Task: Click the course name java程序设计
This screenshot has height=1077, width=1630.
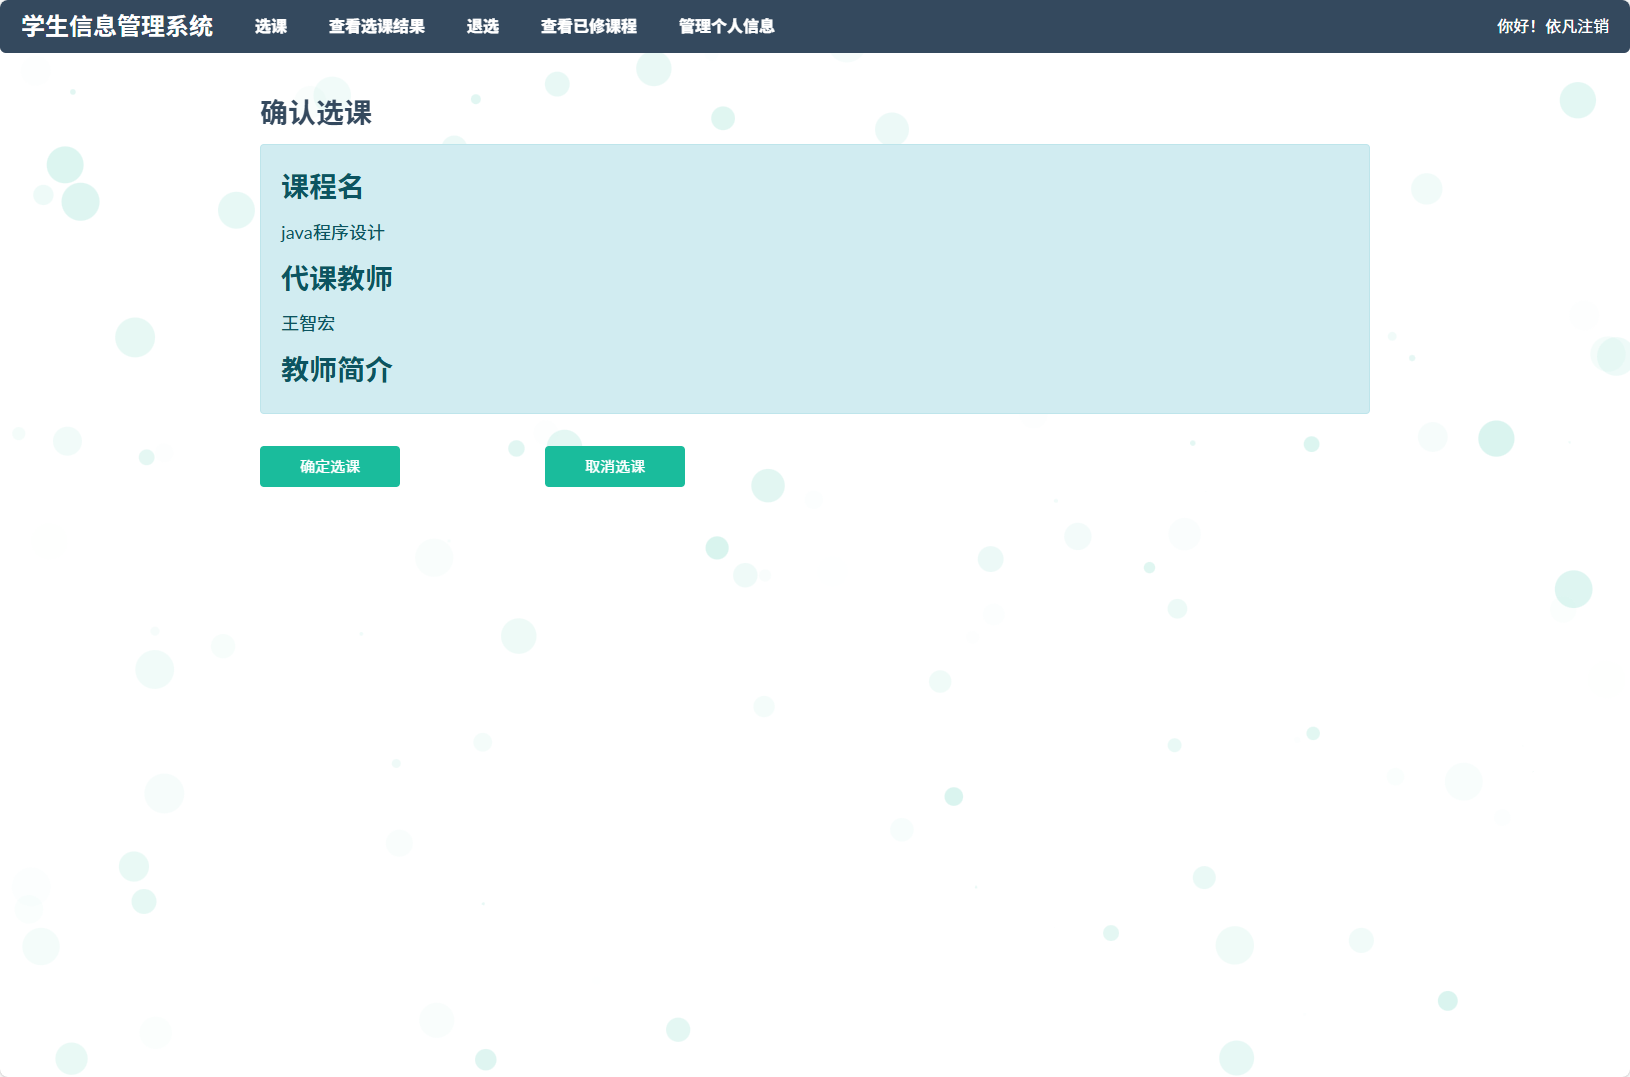Action: [333, 233]
